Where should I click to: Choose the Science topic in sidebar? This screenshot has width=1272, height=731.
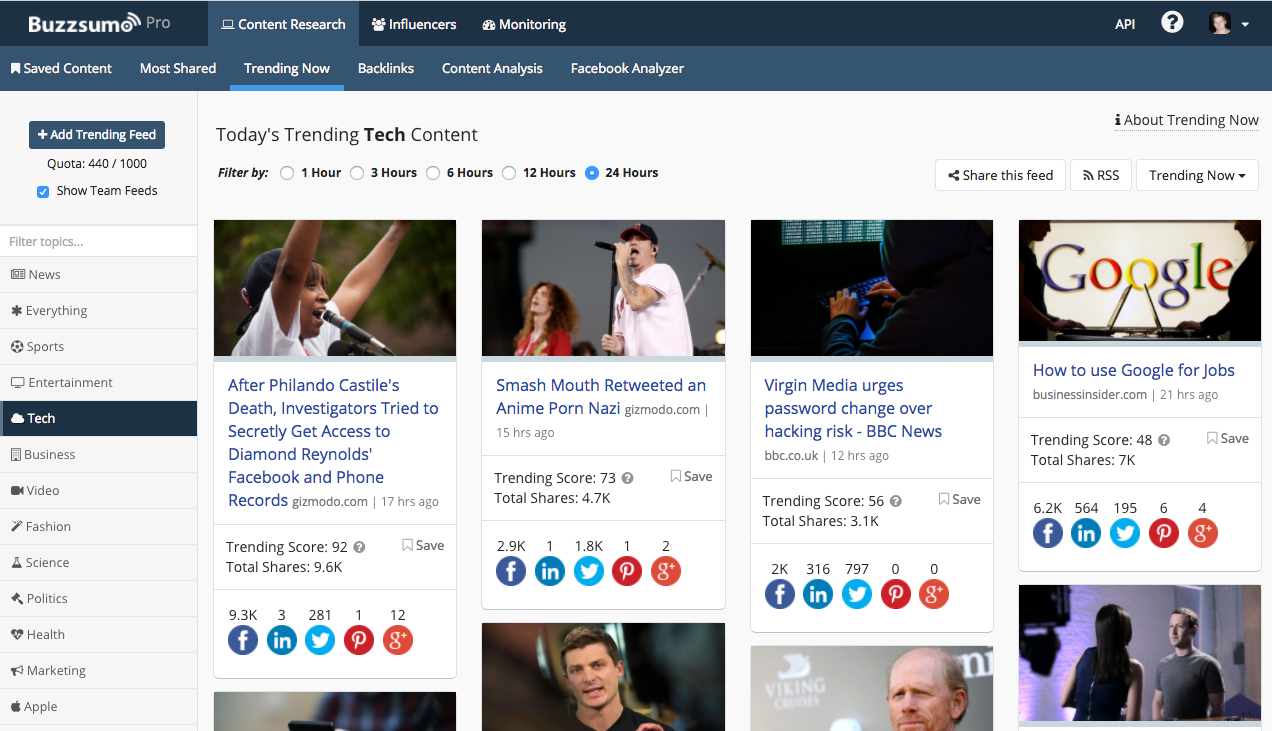pos(98,563)
